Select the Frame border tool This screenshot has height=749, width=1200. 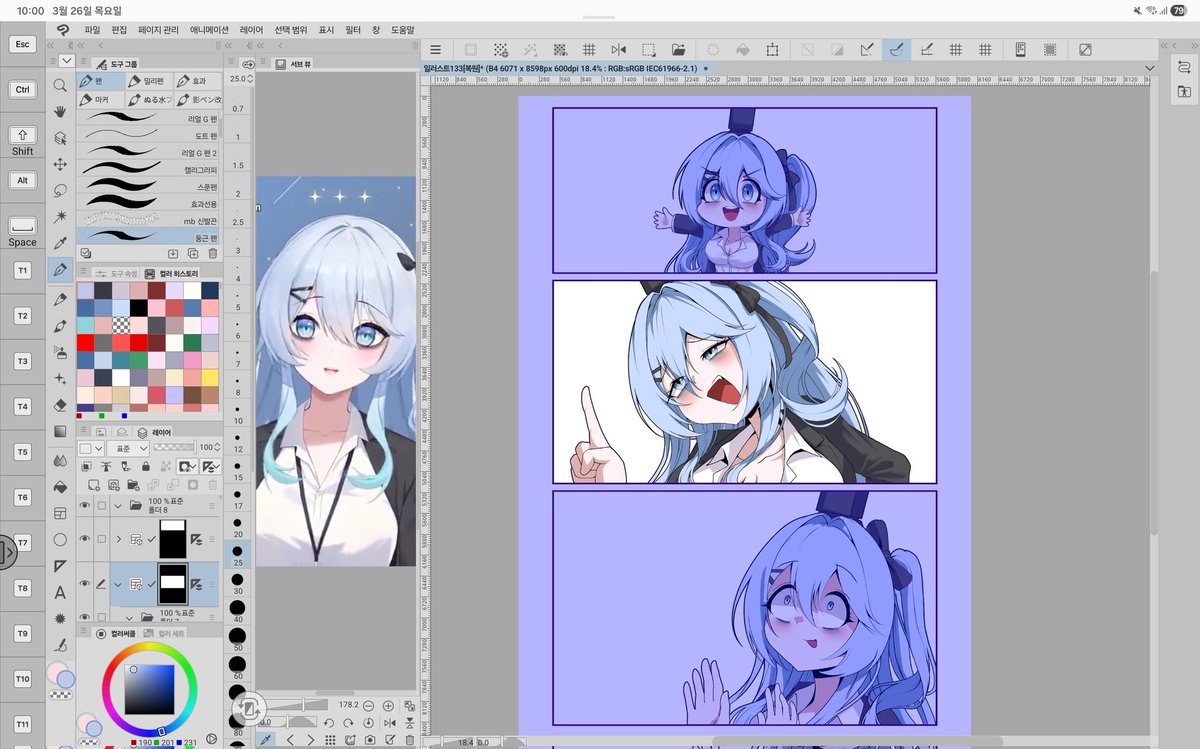pyautogui.click(x=60, y=513)
